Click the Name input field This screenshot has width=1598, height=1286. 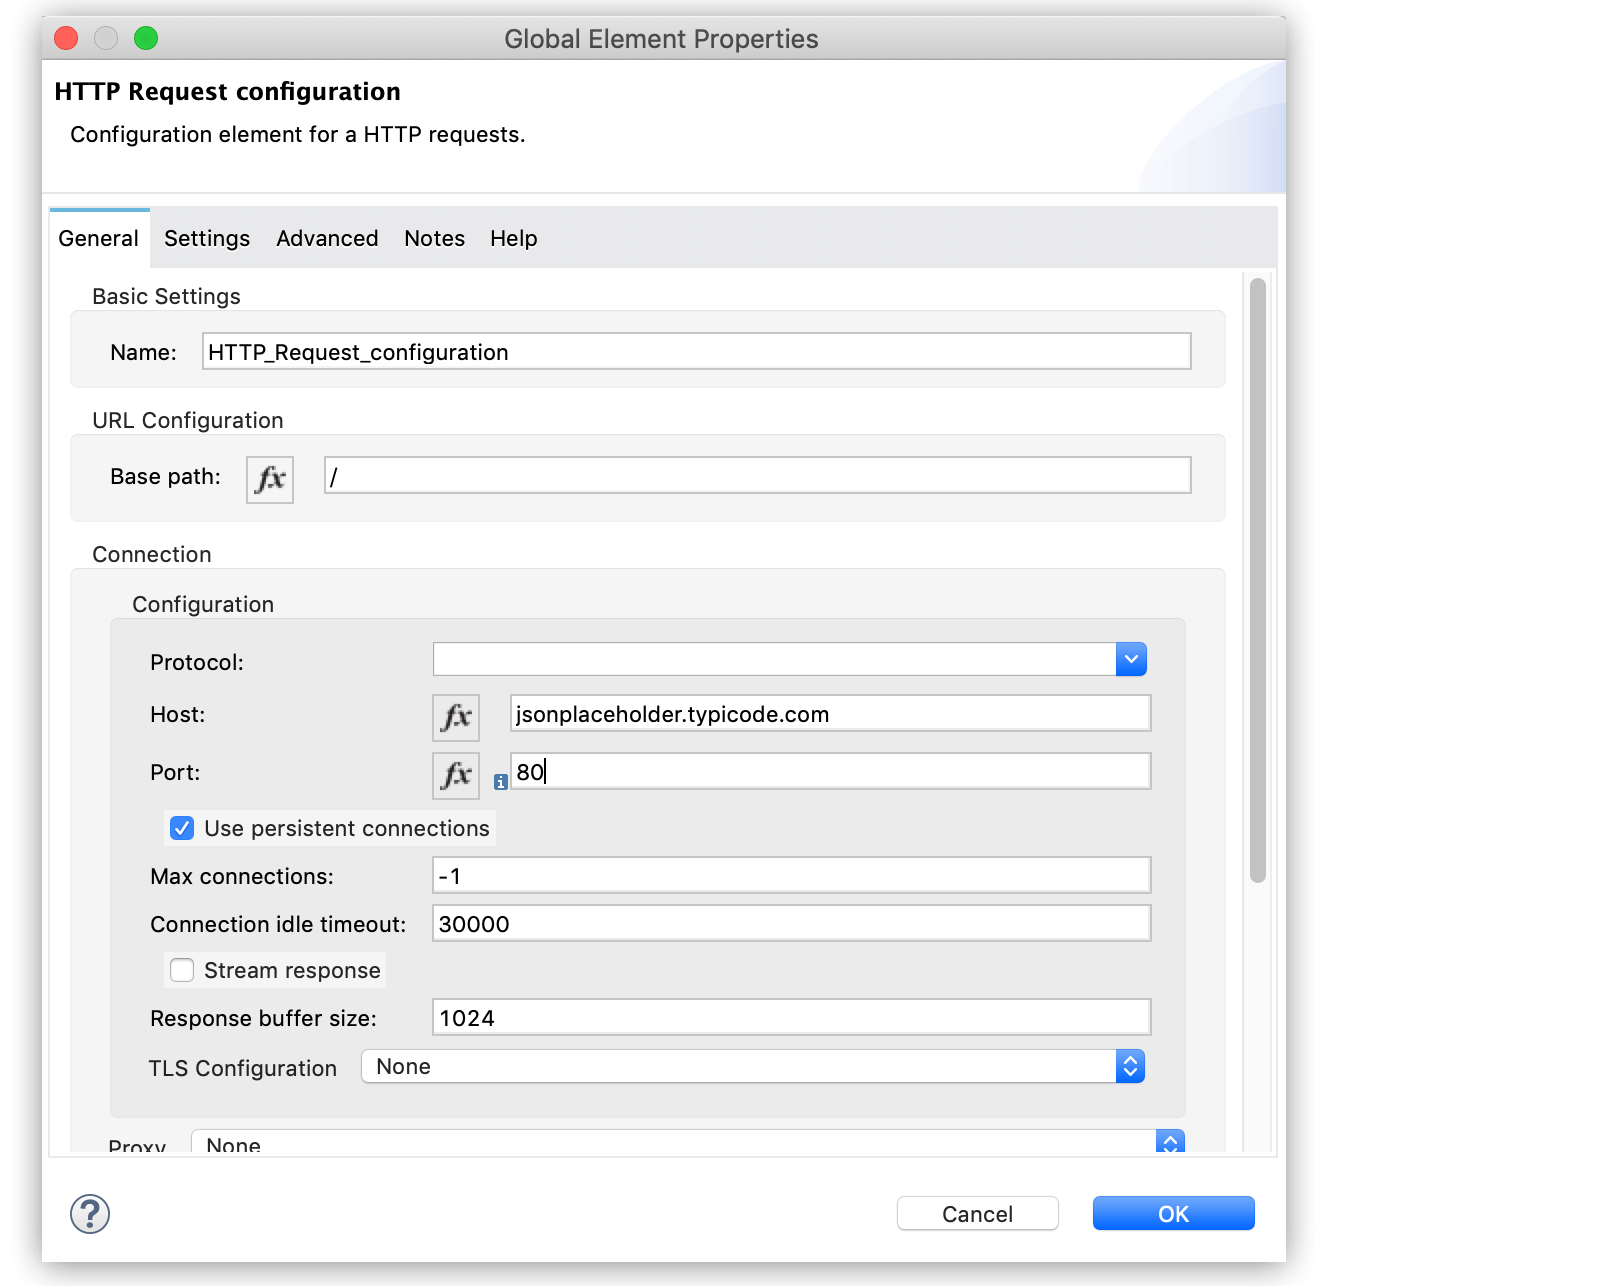coord(696,352)
